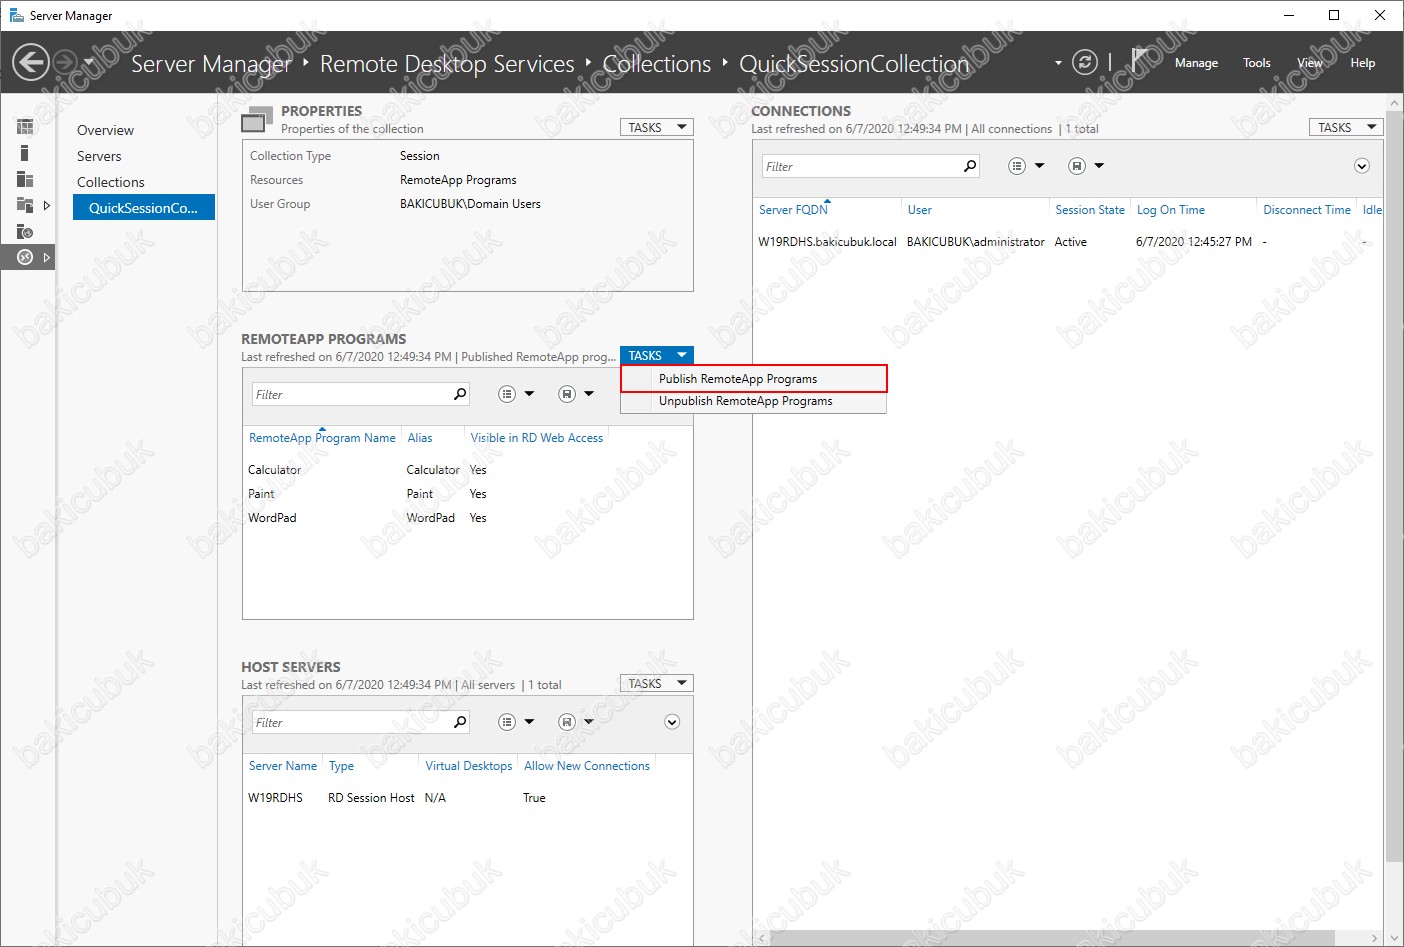The image size is (1404, 947).
Task: Click Local Server icon in sidebar
Action: (24, 153)
